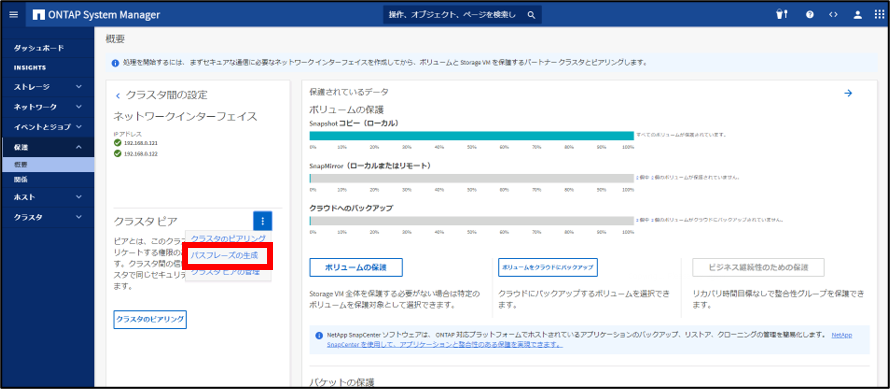Click the 概要 page title
The width and height of the screenshot is (890, 389).
[115, 39]
